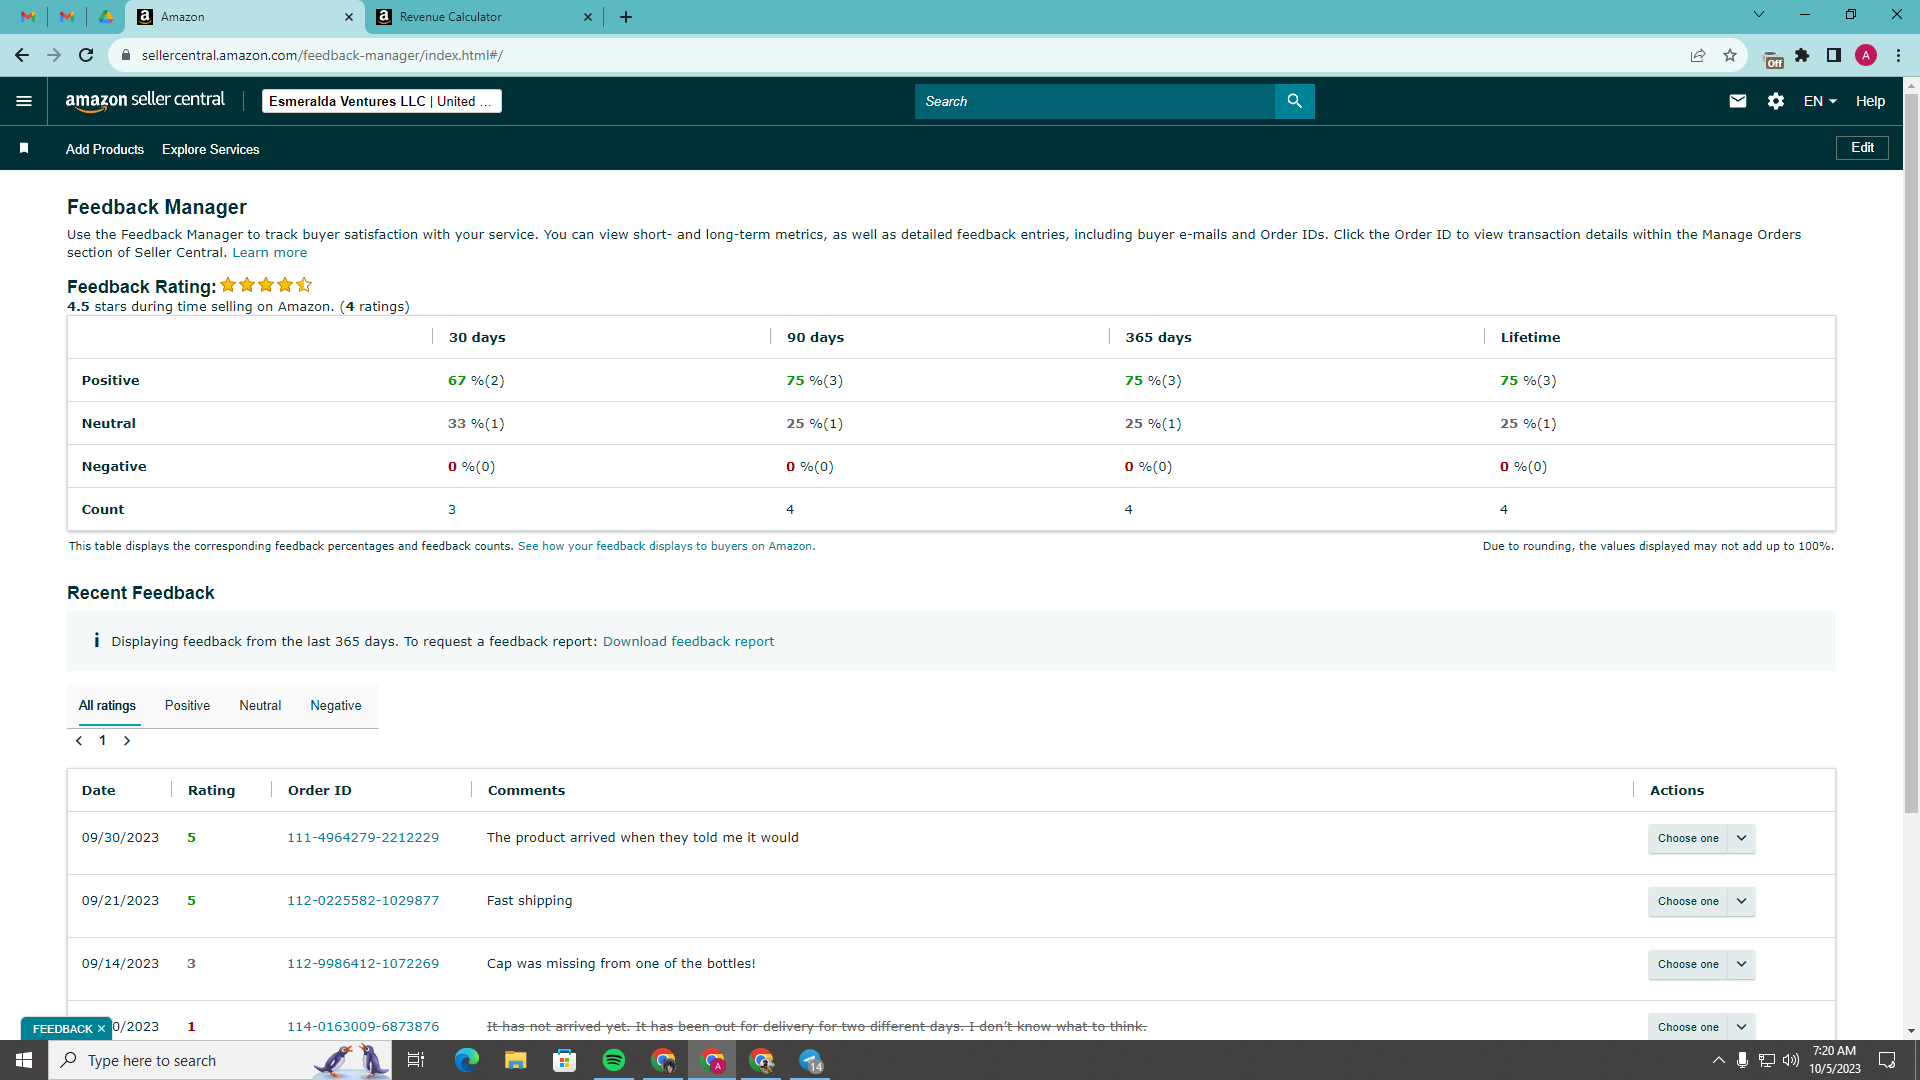The image size is (1920, 1080).
Task: Select the All ratings tab
Action: 107,706
